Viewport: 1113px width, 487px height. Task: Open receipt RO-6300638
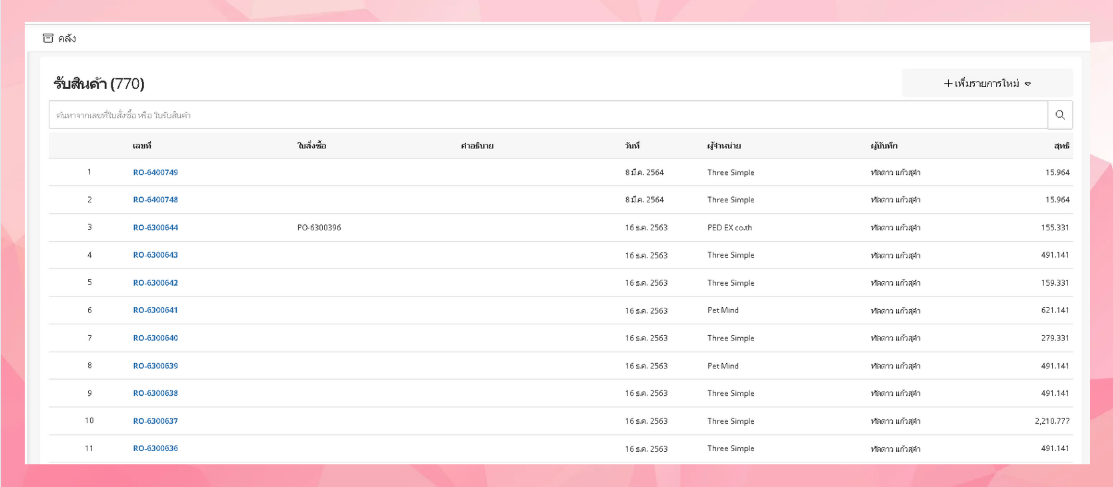click(155, 393)
